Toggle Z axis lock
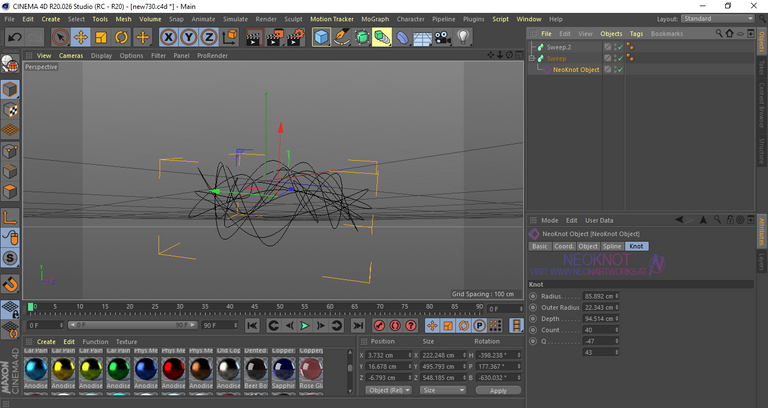 point(209,37)
